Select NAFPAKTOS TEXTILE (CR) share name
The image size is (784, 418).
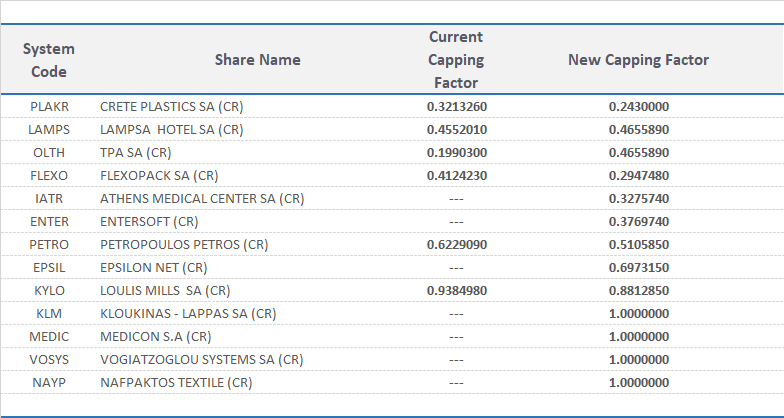coord(176,382)
